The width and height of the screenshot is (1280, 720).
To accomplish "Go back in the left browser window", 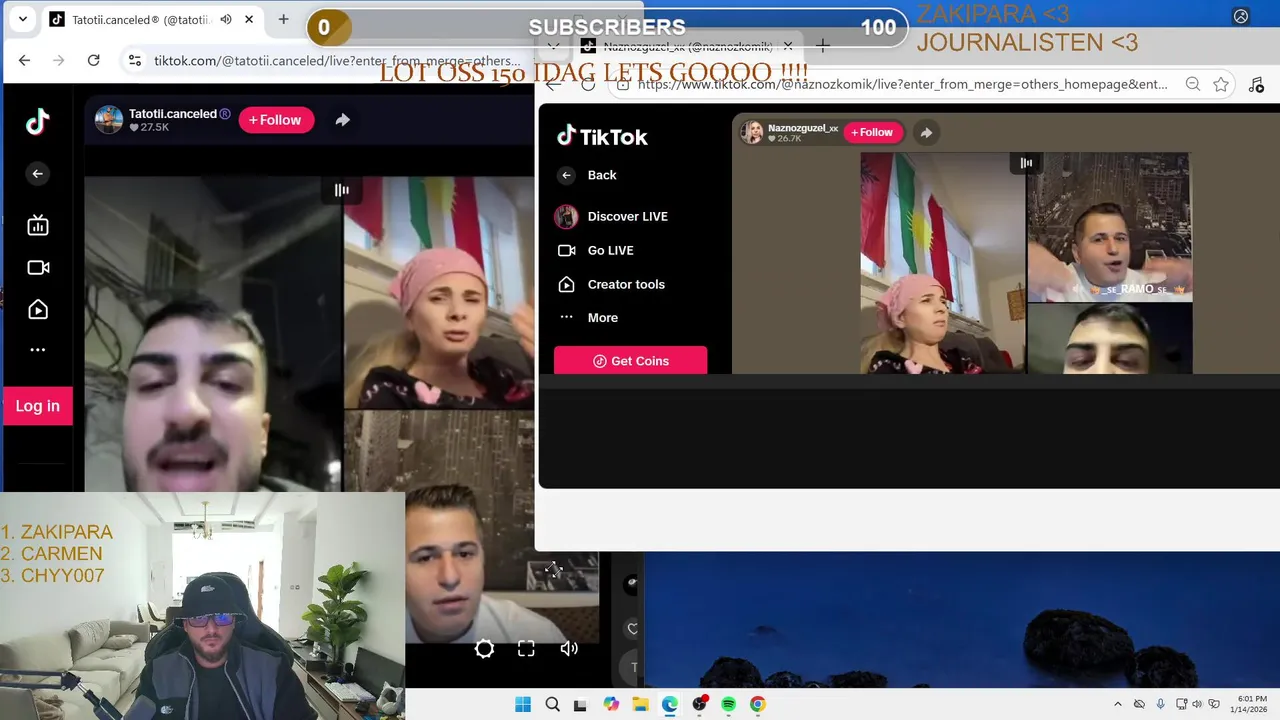I will [x=24, y=60].
